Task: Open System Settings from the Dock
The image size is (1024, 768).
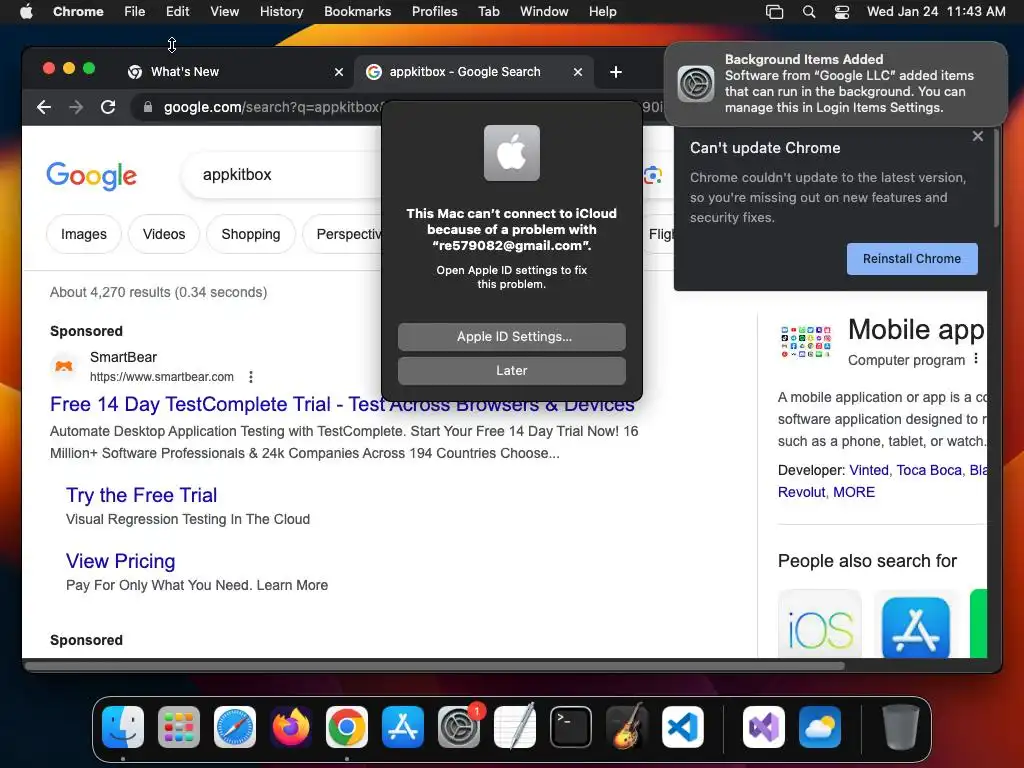Action: pyautogui.click(x=459, y=727)
